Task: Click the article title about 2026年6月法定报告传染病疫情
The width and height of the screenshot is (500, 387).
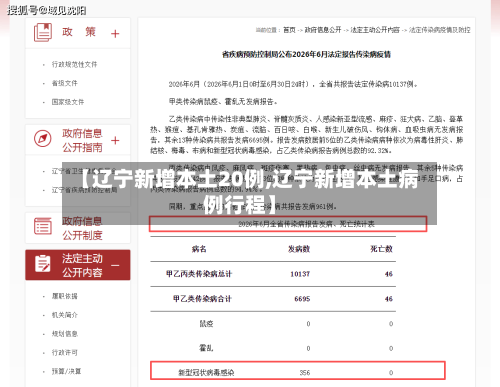Action: [306, 54]
